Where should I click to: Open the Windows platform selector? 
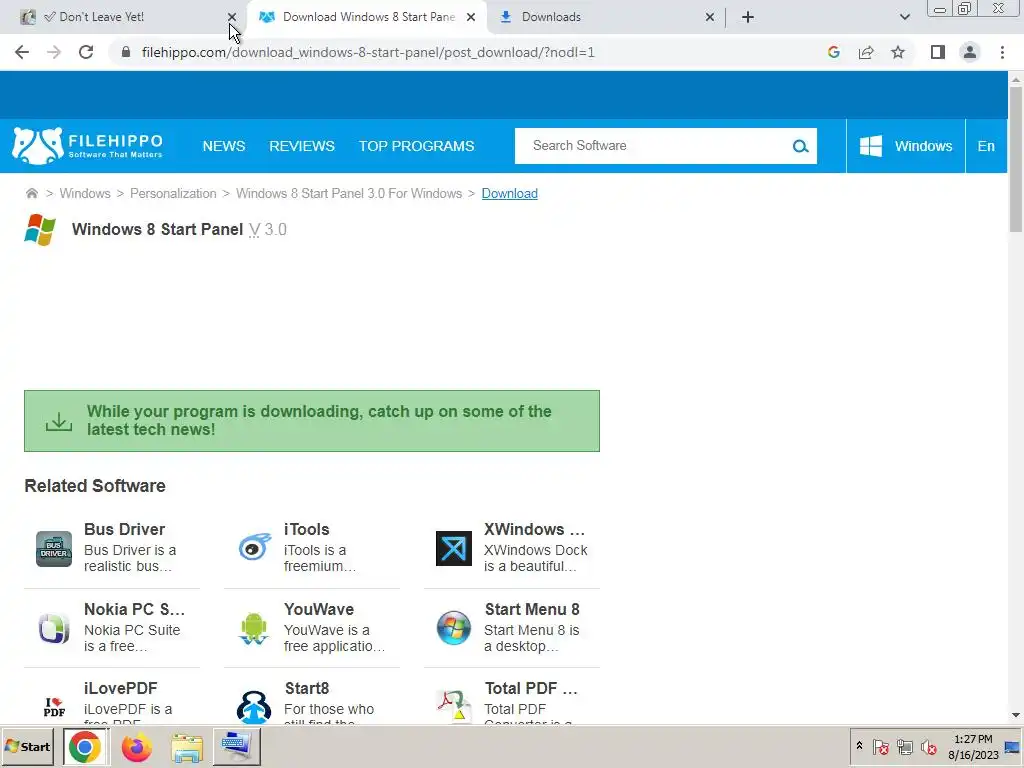coord(906,146)
